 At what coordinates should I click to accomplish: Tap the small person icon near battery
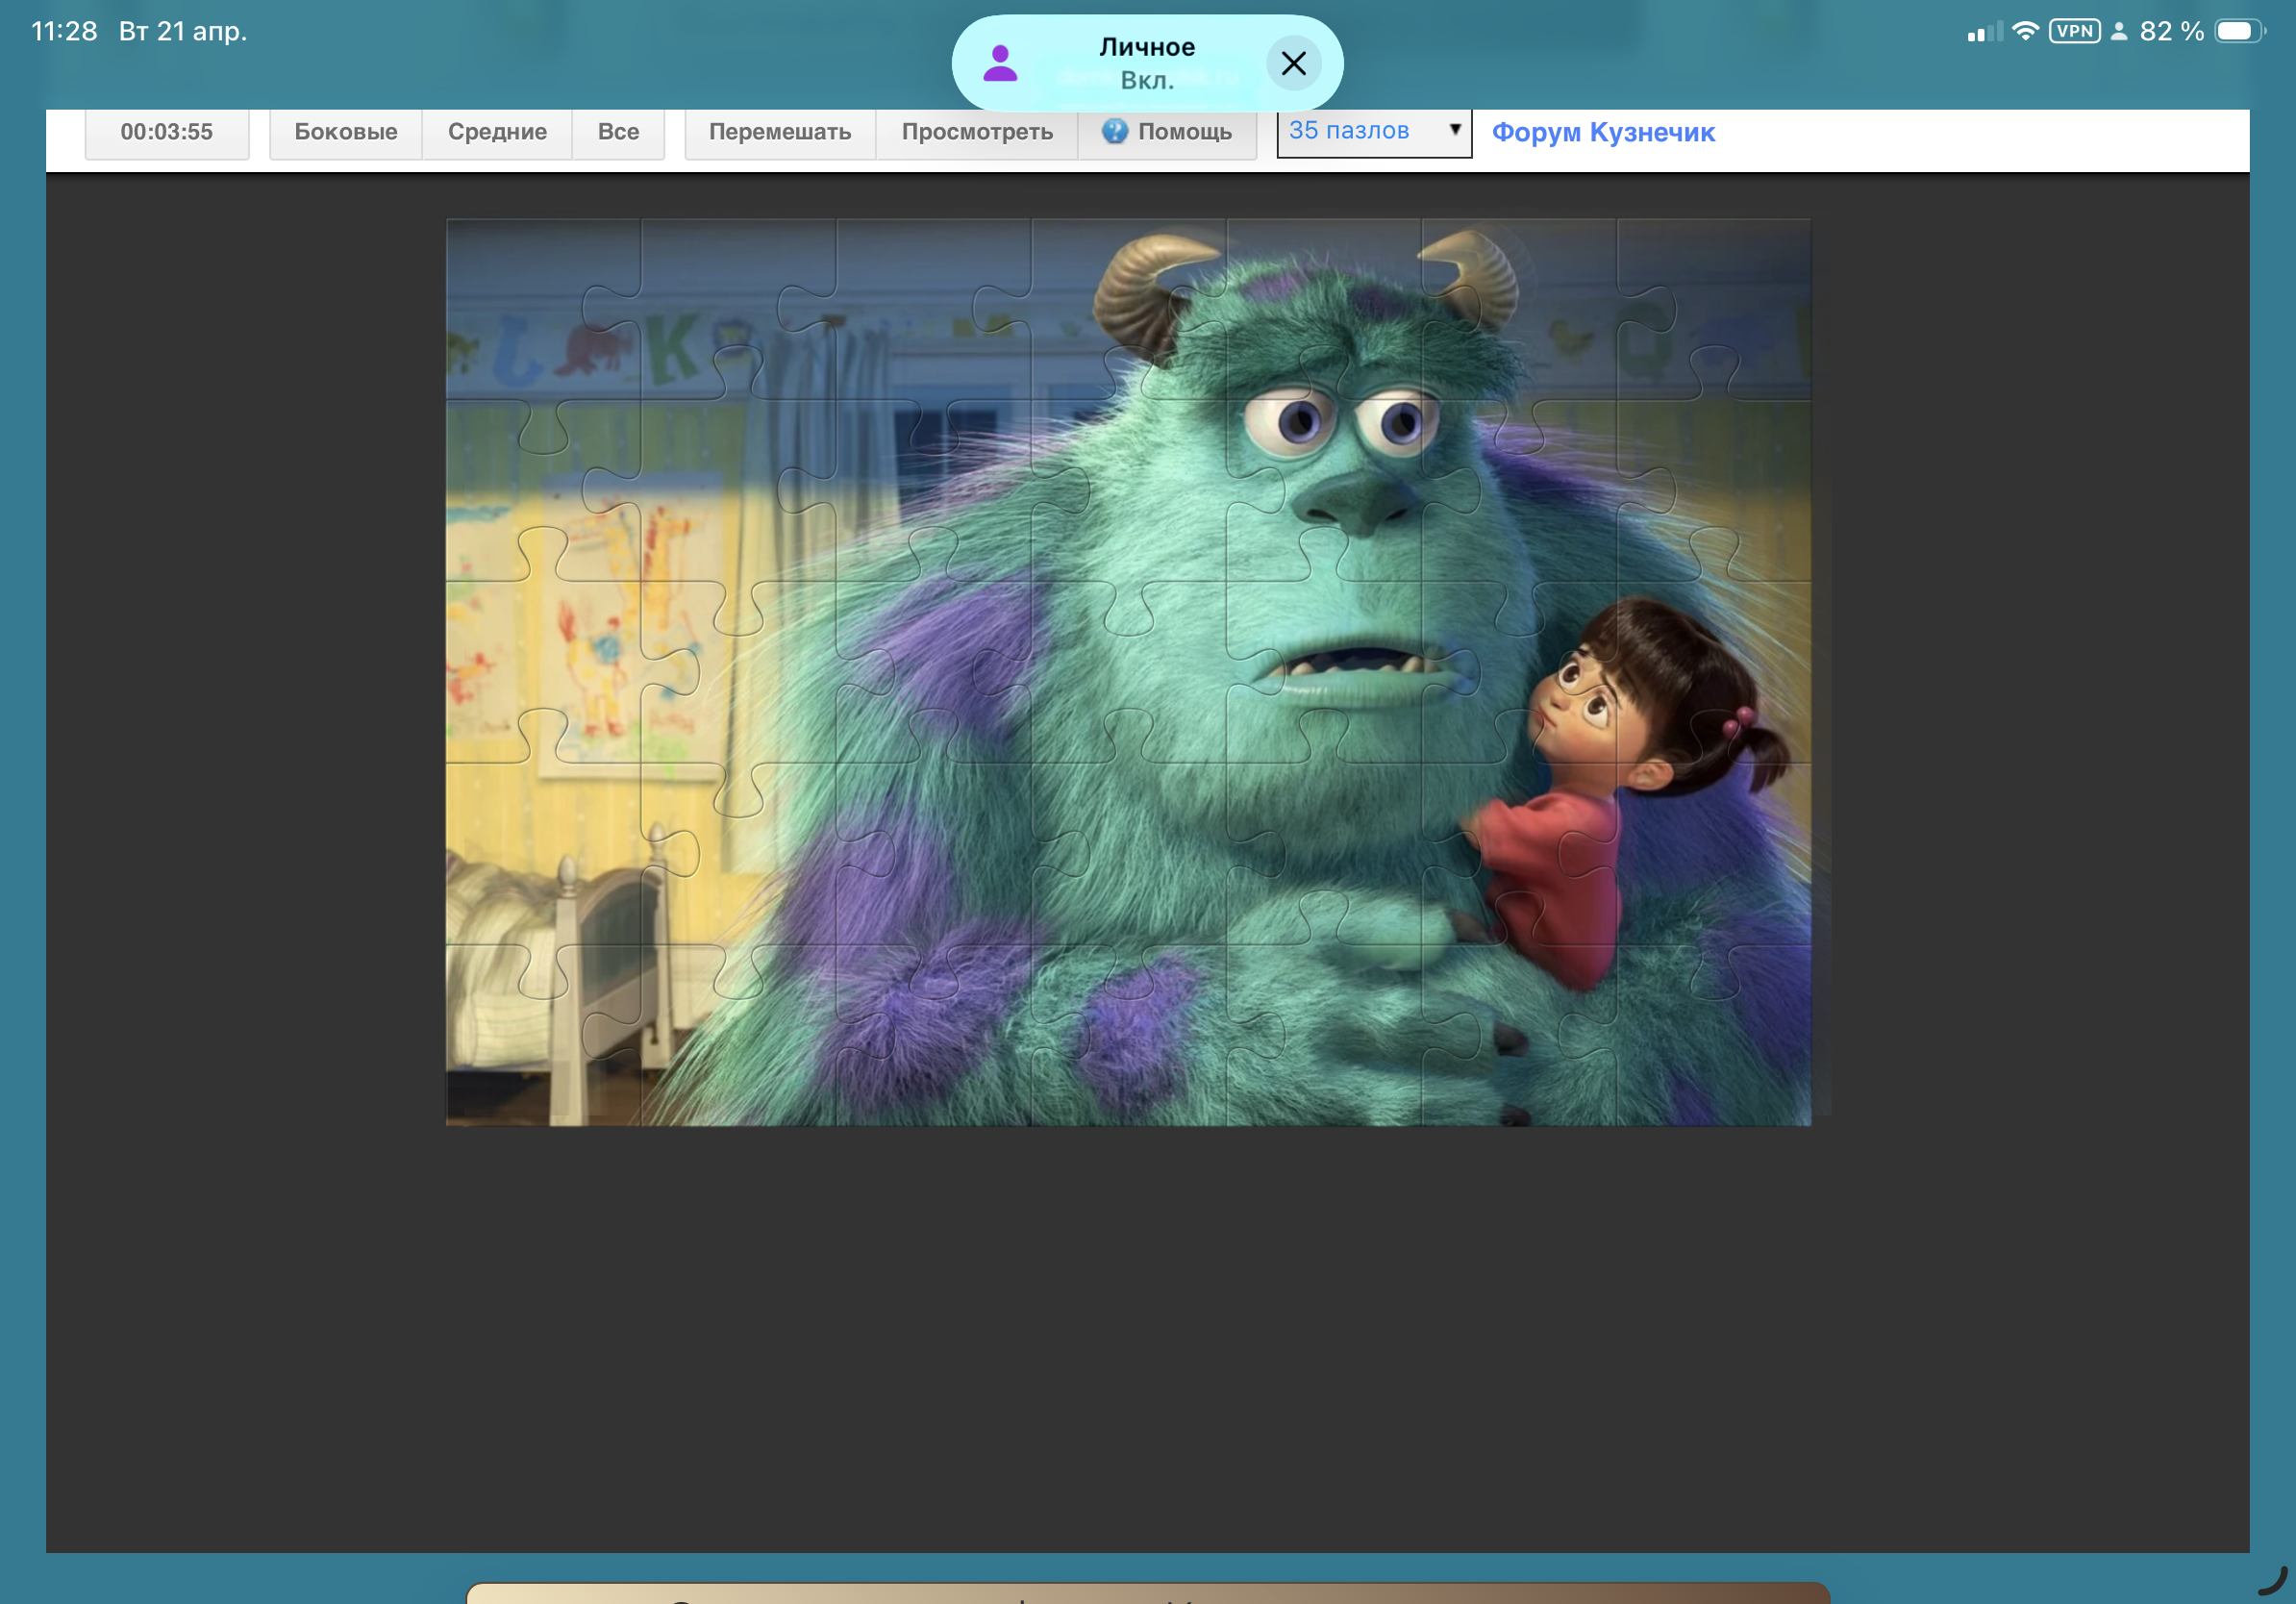tap(2118, 31)
